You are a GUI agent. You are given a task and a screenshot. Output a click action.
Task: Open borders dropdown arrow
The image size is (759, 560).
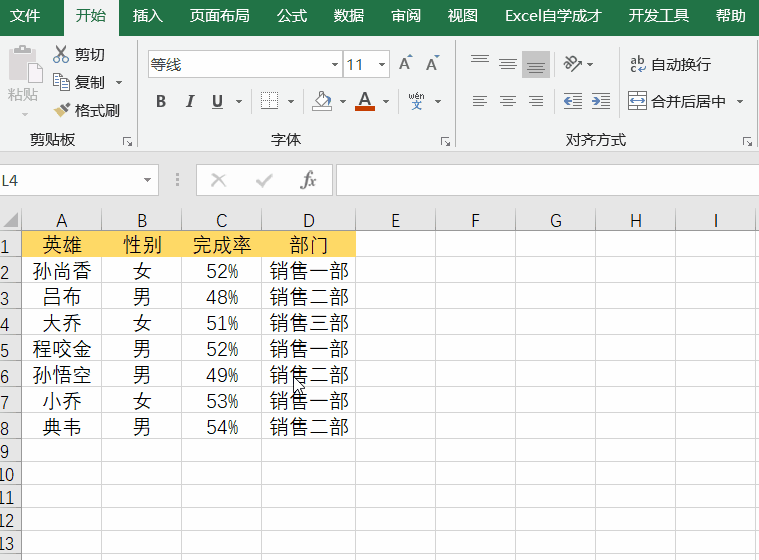point(291,102)
